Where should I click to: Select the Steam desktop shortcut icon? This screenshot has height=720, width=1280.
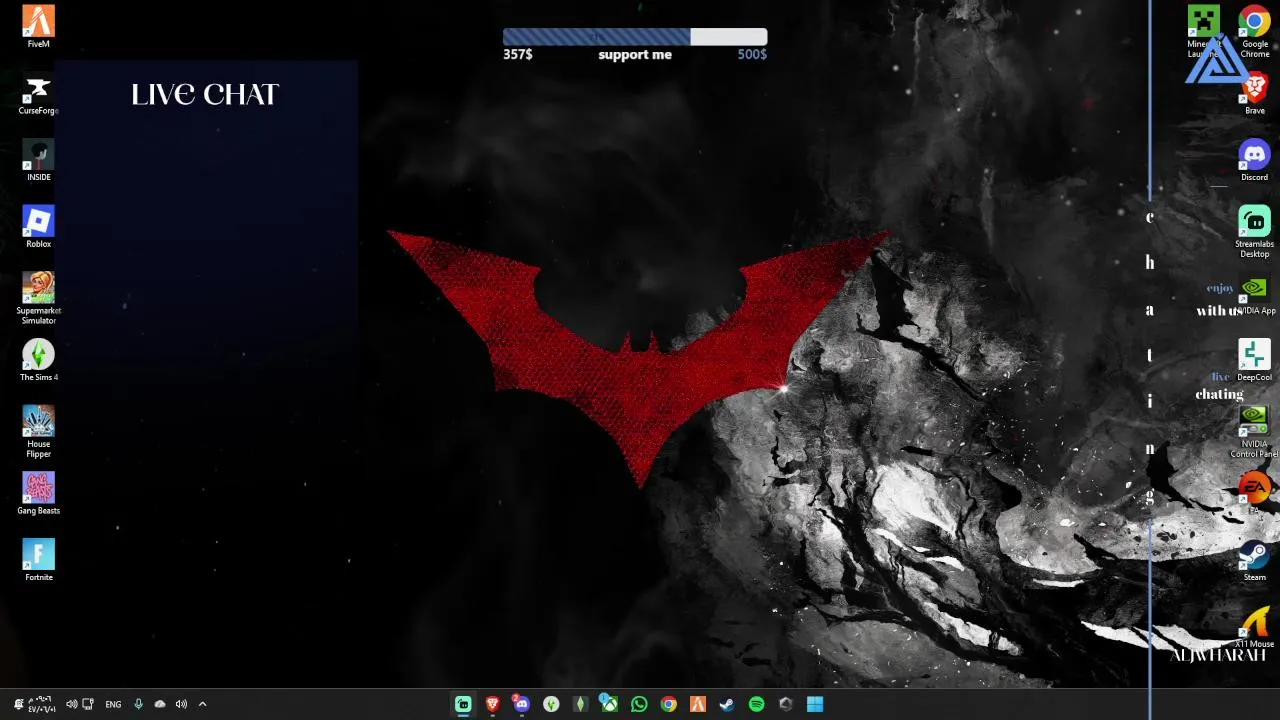click(1254, 560)
